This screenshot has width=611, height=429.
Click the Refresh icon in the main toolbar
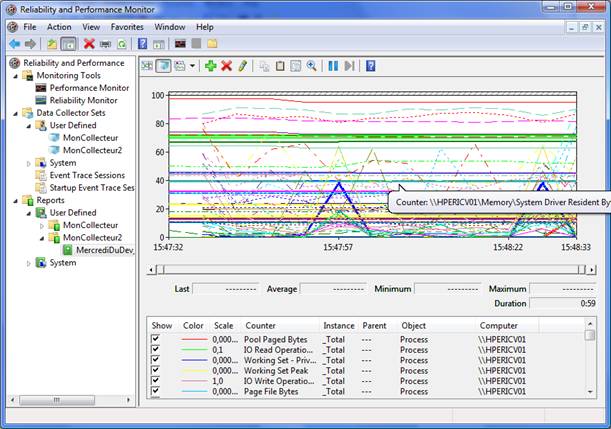pos(122,44)
